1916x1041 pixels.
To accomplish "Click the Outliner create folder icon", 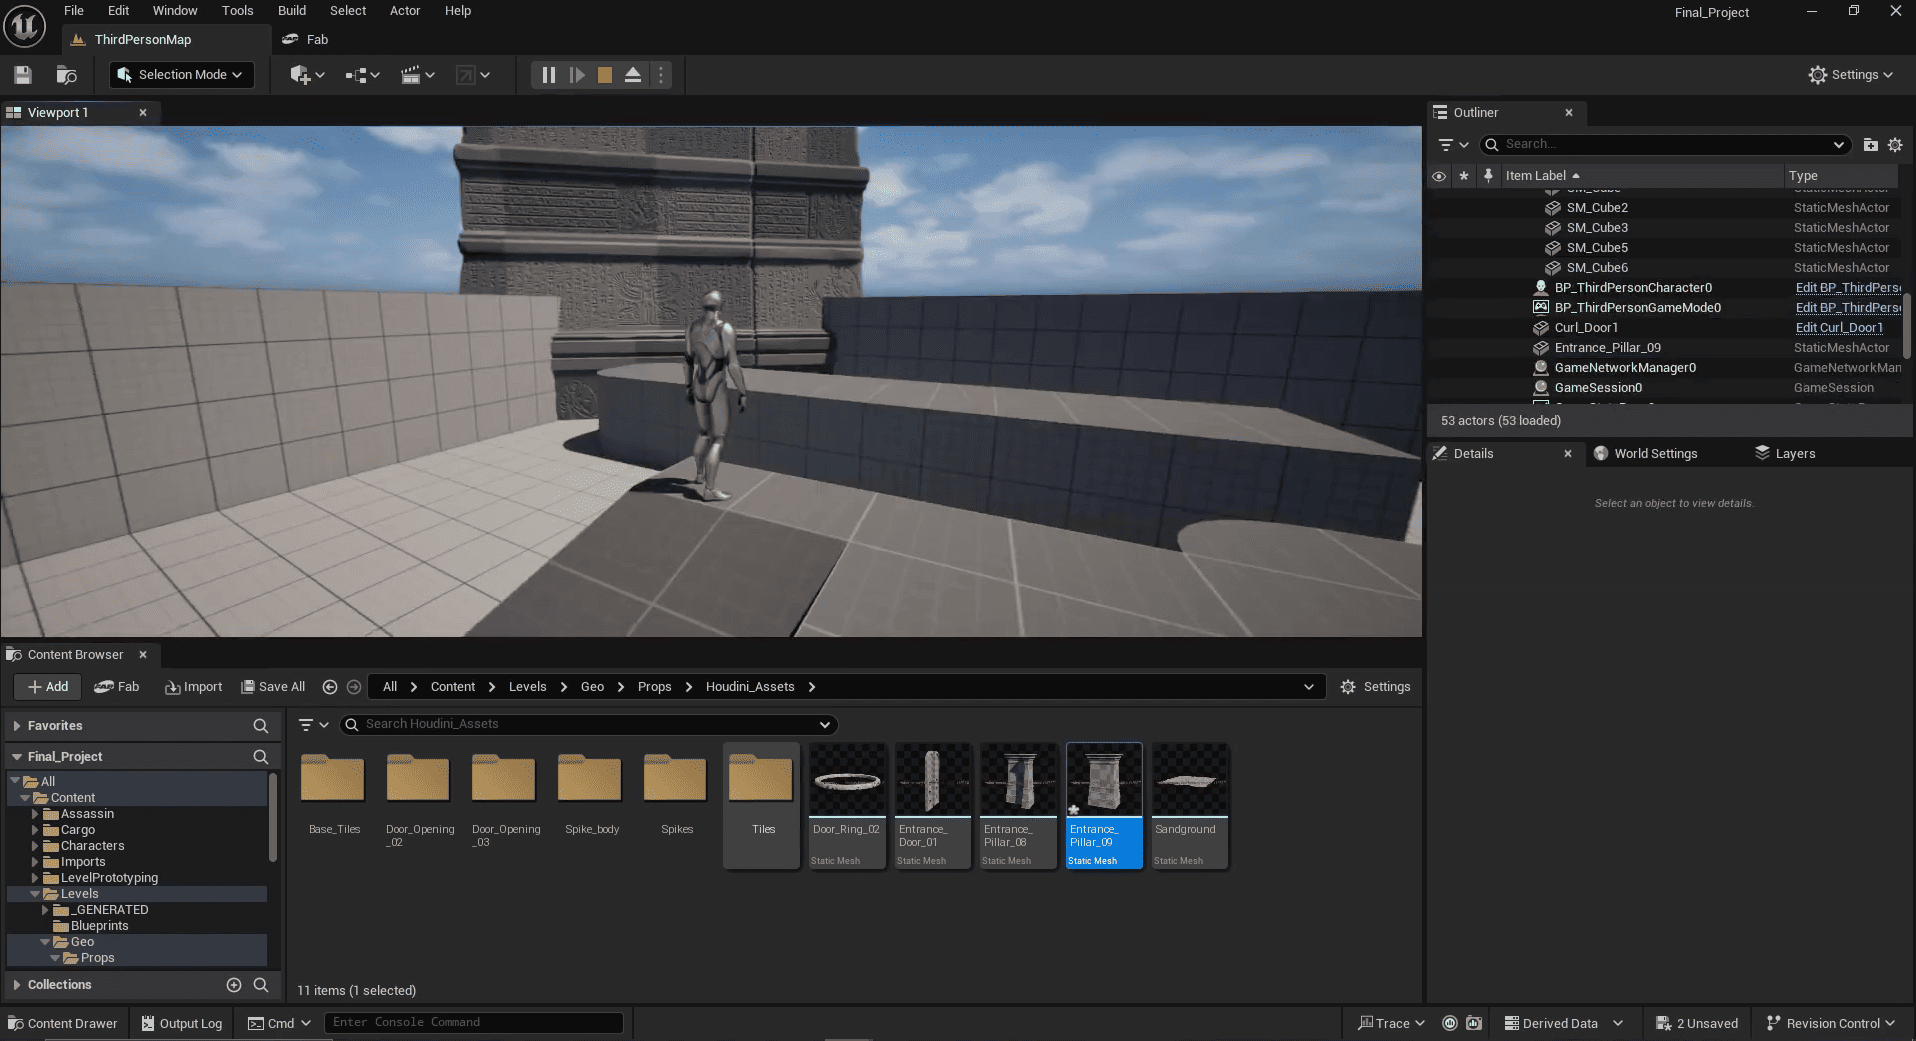I will [x=1870, y=145].
